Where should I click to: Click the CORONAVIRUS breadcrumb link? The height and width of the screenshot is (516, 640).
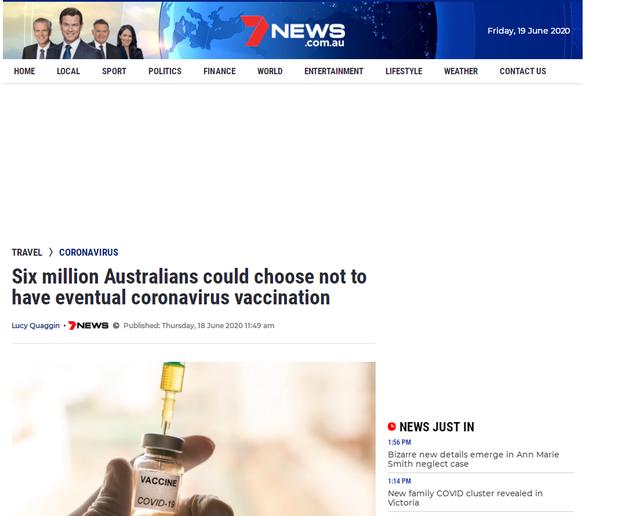click(x=89, y=252)
